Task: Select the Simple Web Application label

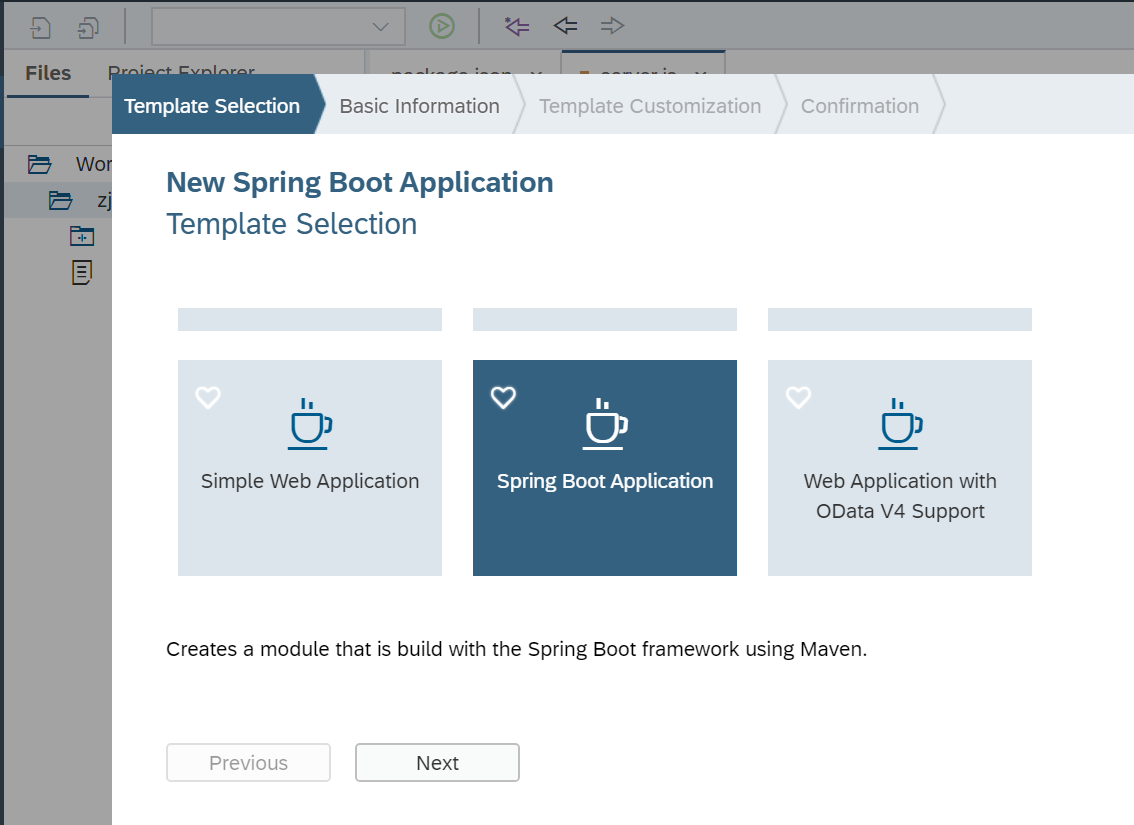Action: (x=310, y=481)
